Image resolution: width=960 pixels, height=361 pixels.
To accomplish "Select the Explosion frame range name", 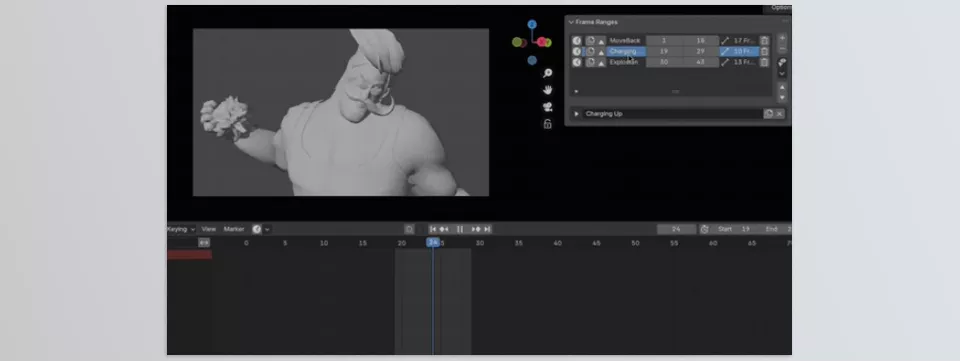I will tap(625, 62).
